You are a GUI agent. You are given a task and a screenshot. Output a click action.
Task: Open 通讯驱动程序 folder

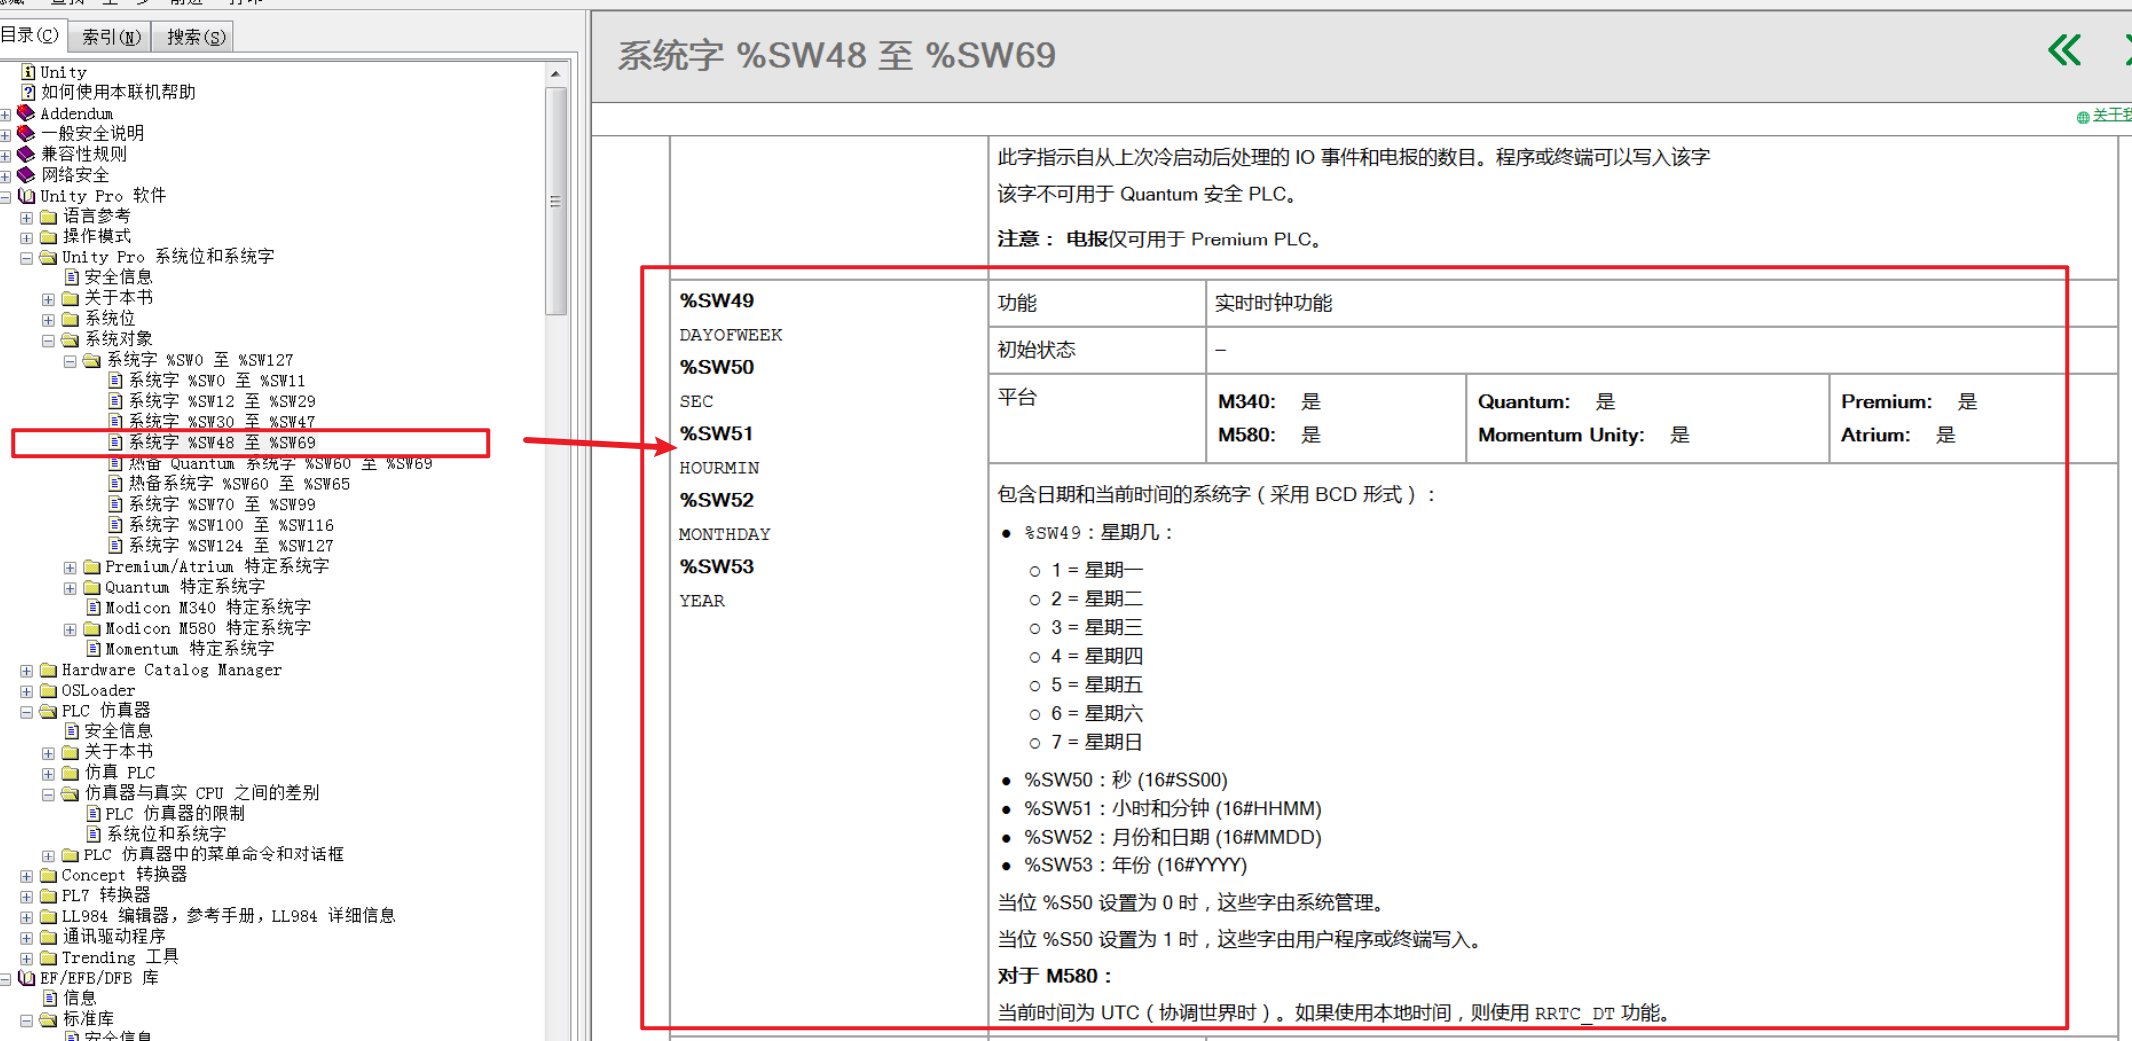click(x=113, y=937)
